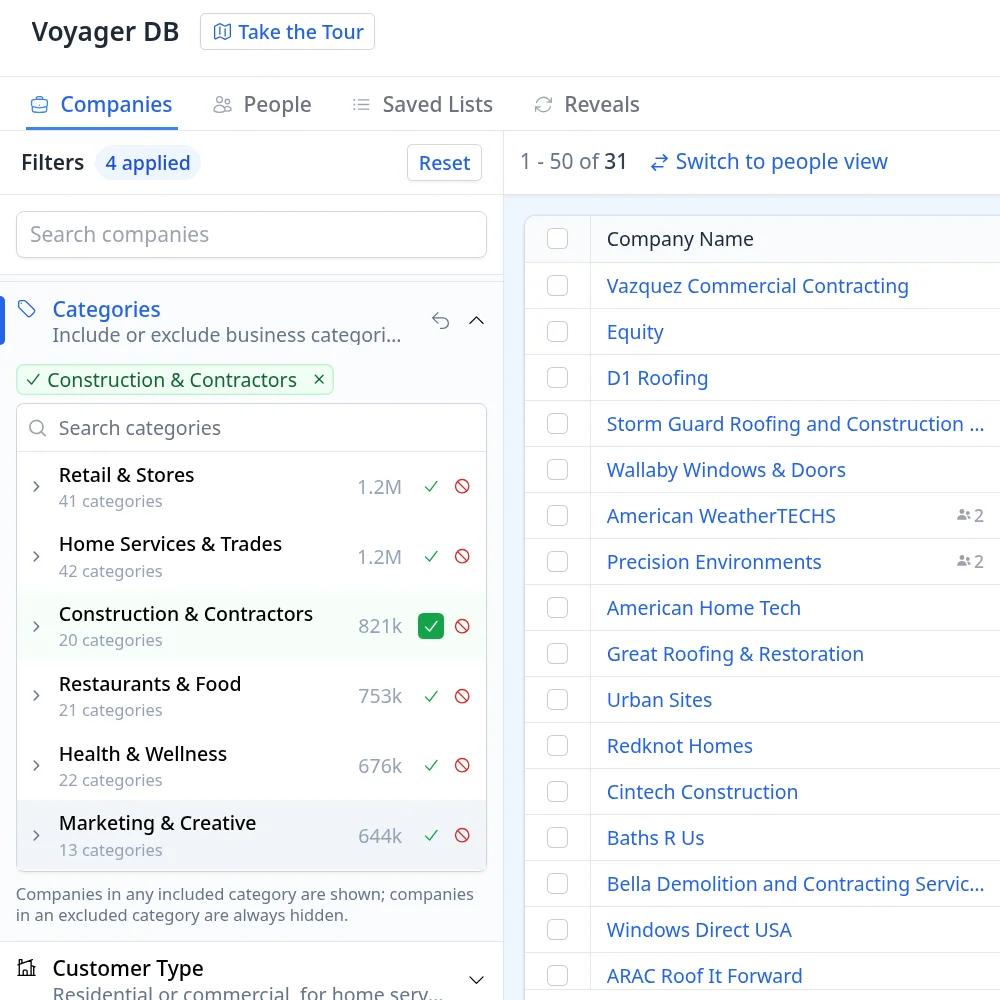Include the Restaurants & Food category

click(x=431, y=696)
